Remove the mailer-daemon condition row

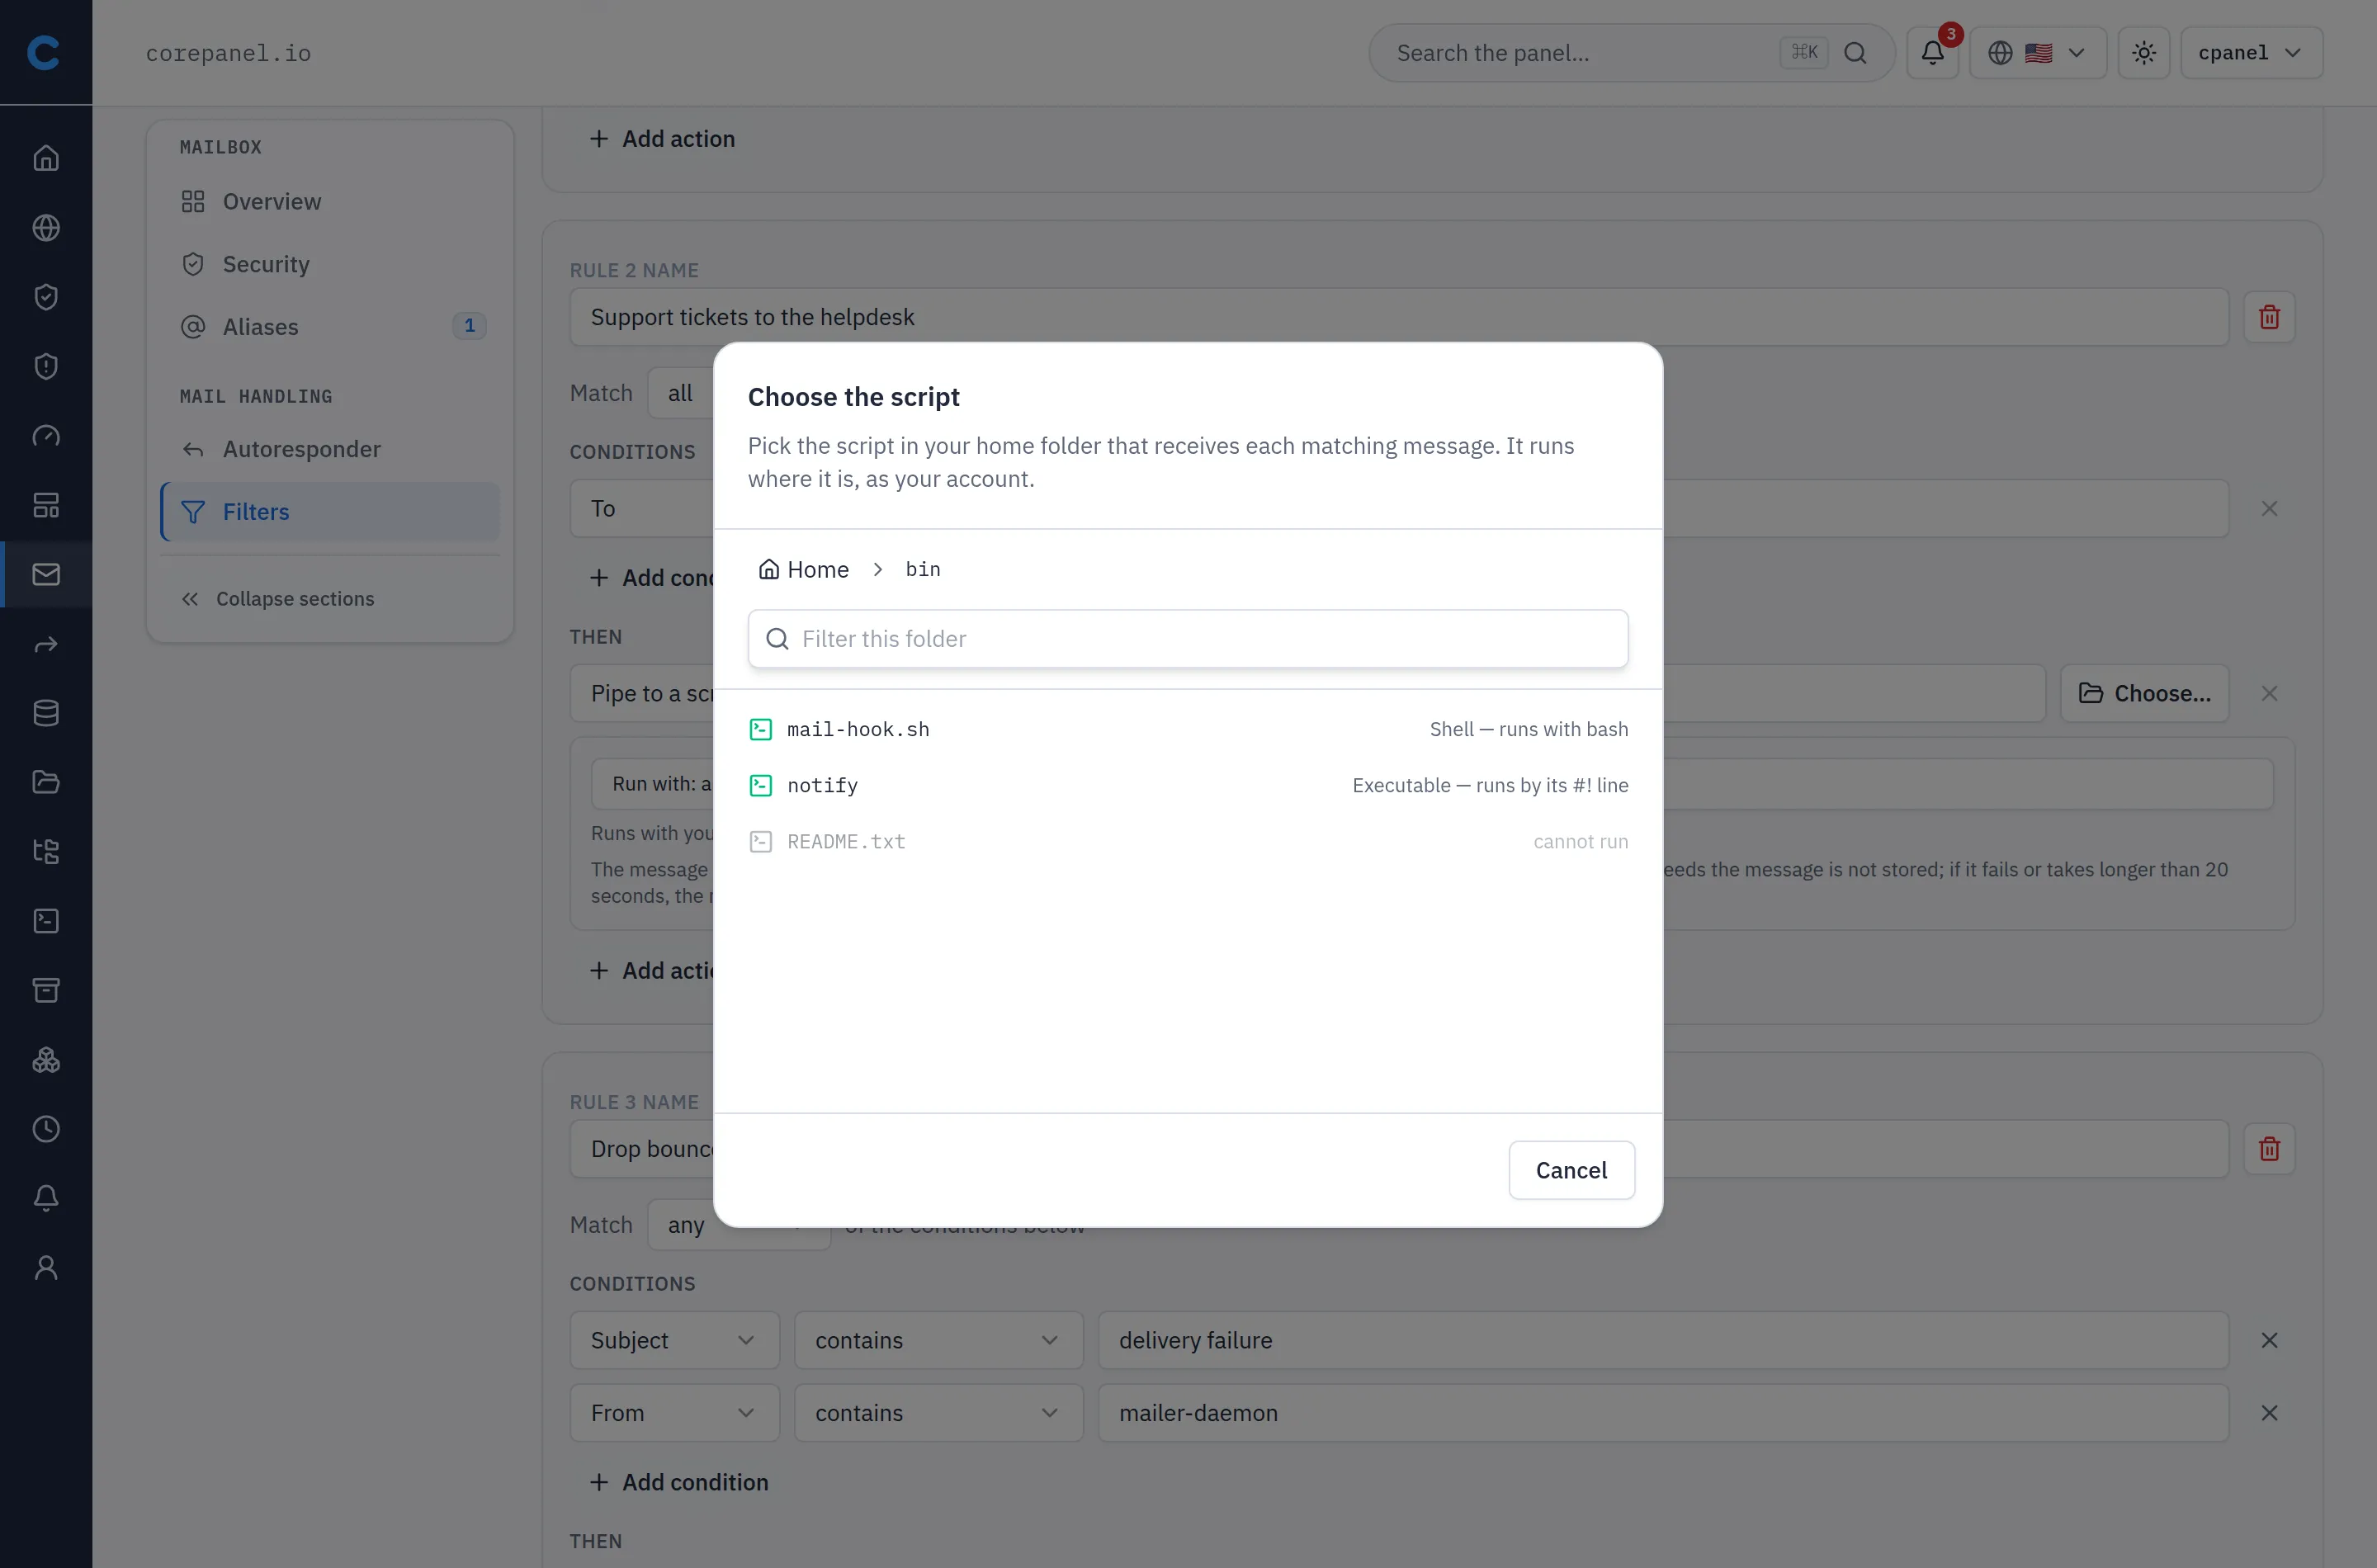pyautogui.click(x=2269, y=1413)
